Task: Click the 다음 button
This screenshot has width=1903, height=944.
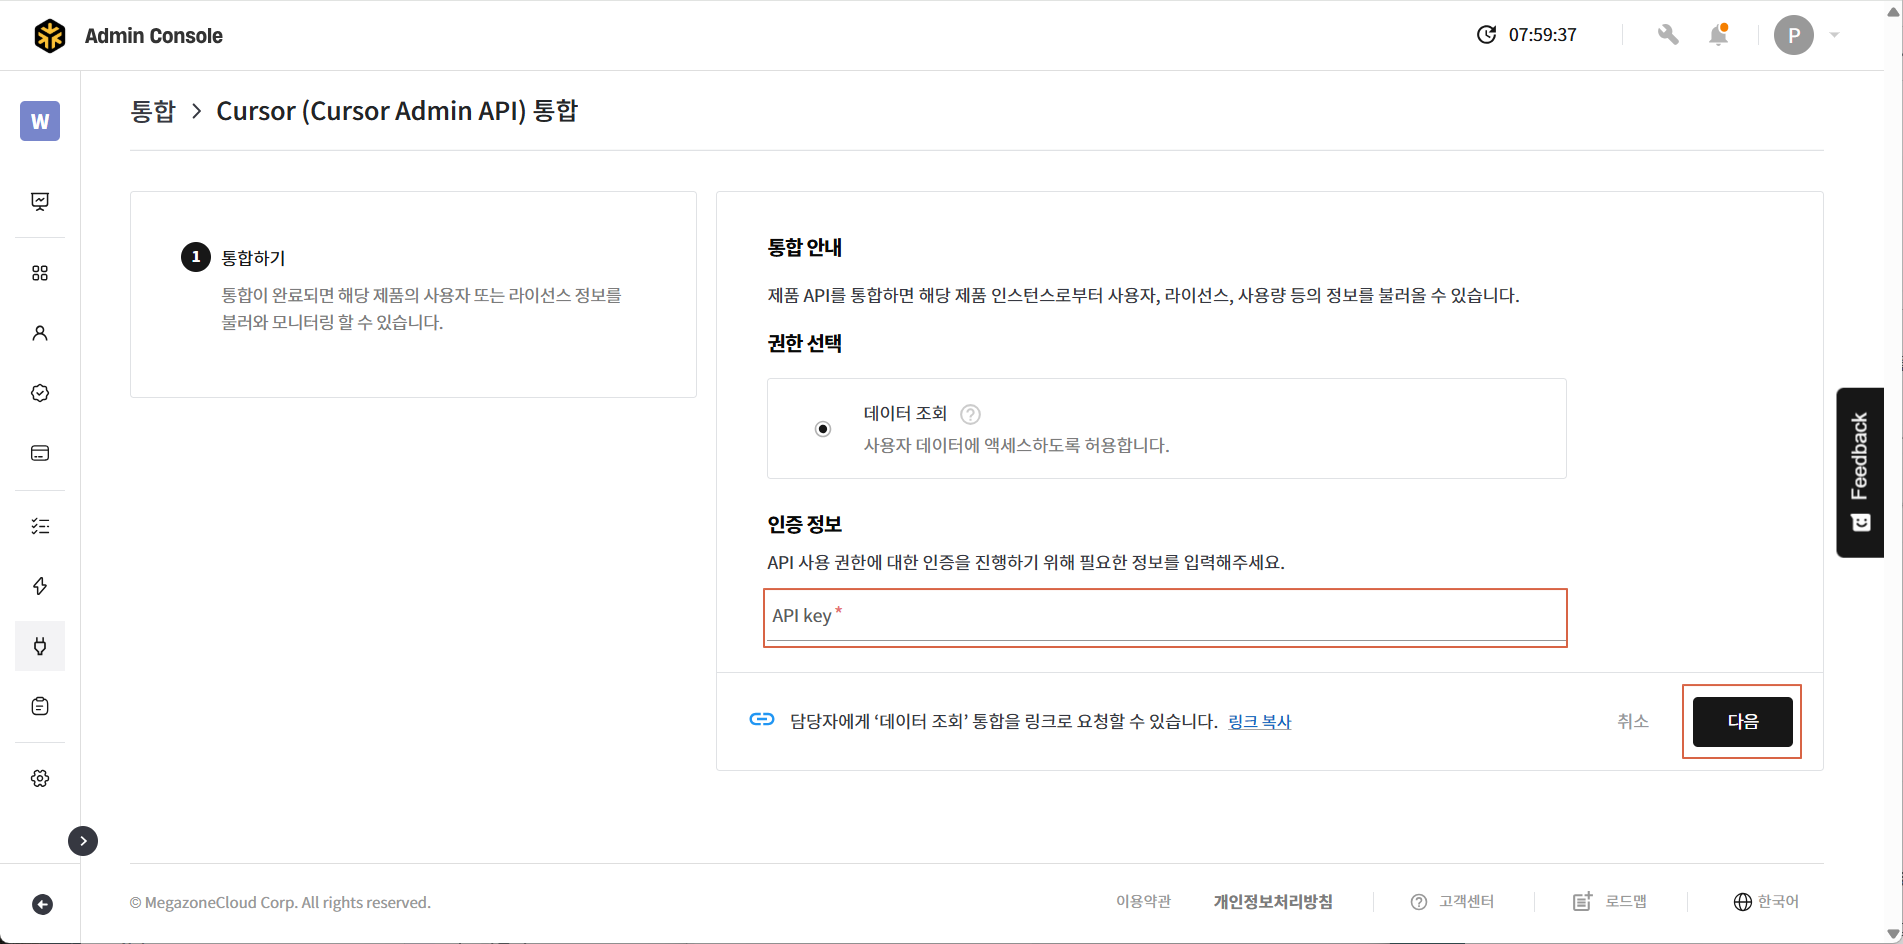Action: click(x=1742, y=722)
